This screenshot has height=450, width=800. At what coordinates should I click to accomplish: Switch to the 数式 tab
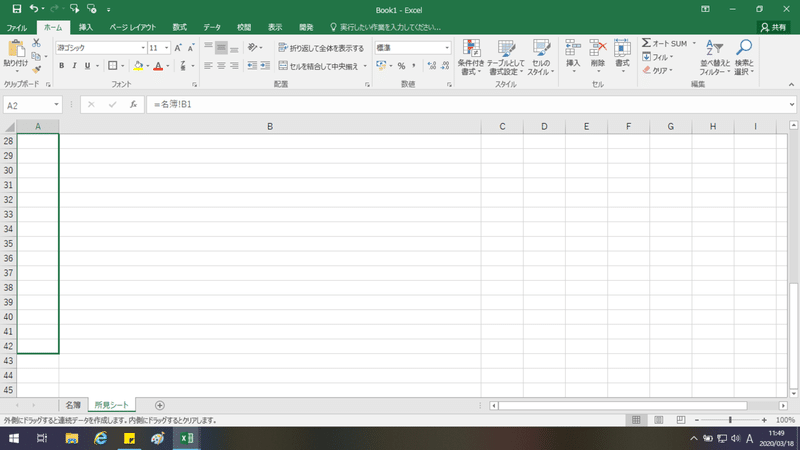(x=180, y=28)
